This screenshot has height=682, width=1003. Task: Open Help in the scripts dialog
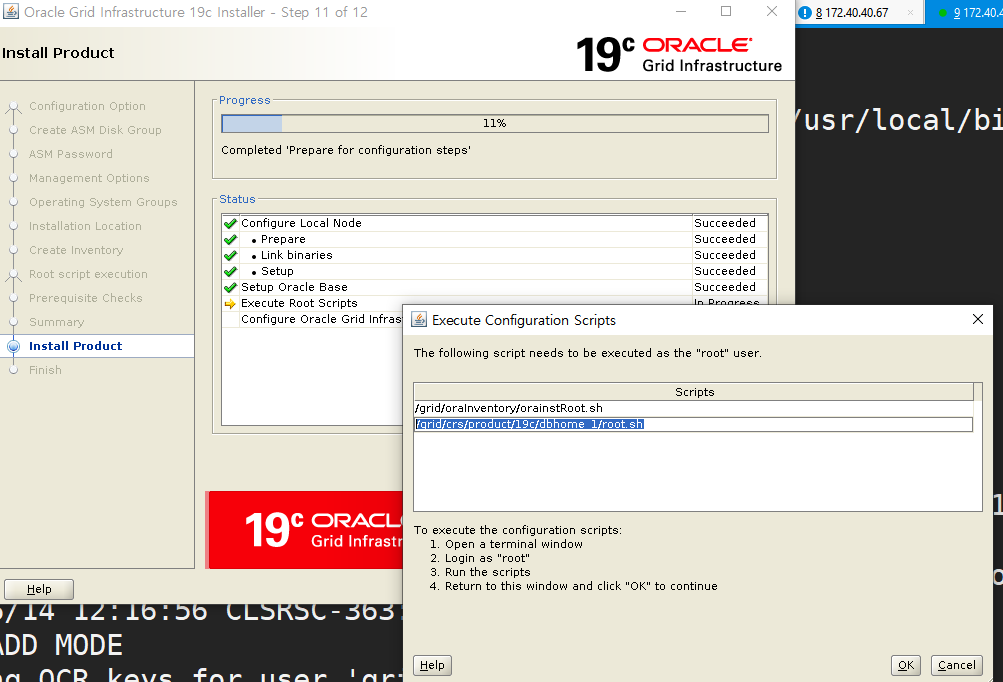(x=432, y=665)
